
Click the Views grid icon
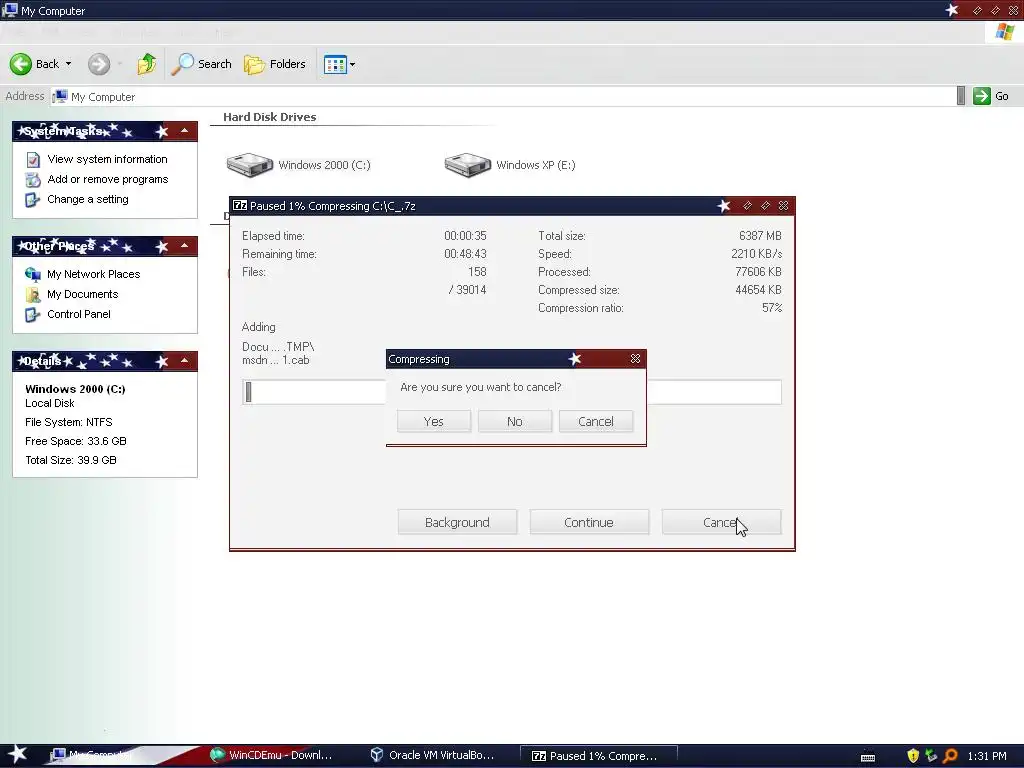335,64
